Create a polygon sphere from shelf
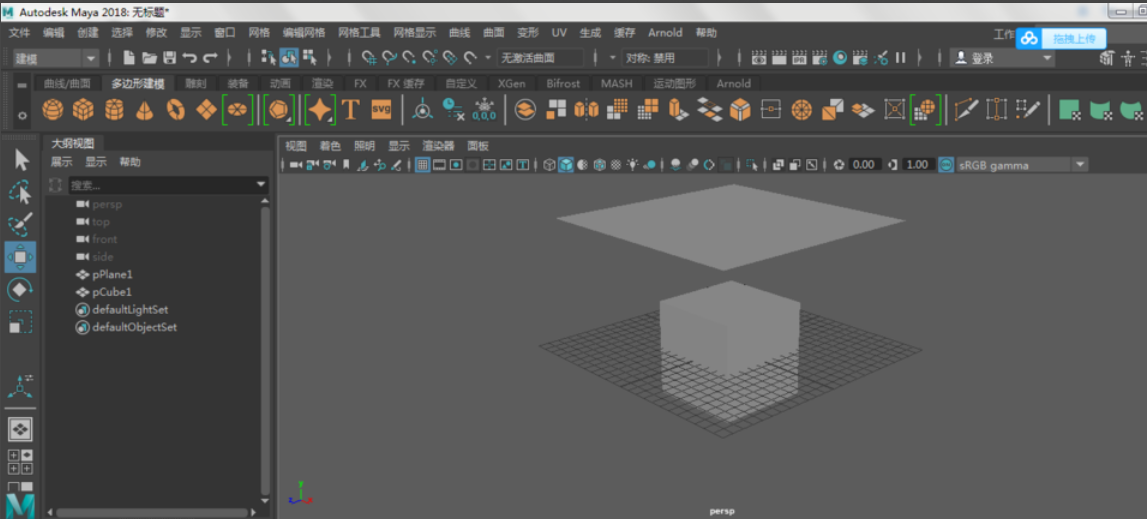The image size is (1147, 519). [x=53, y=110]
